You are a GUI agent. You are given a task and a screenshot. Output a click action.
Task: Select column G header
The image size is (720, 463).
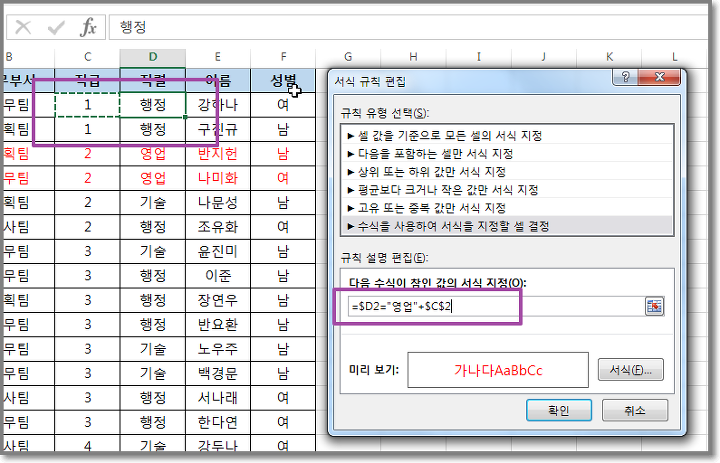click(348, 57)
